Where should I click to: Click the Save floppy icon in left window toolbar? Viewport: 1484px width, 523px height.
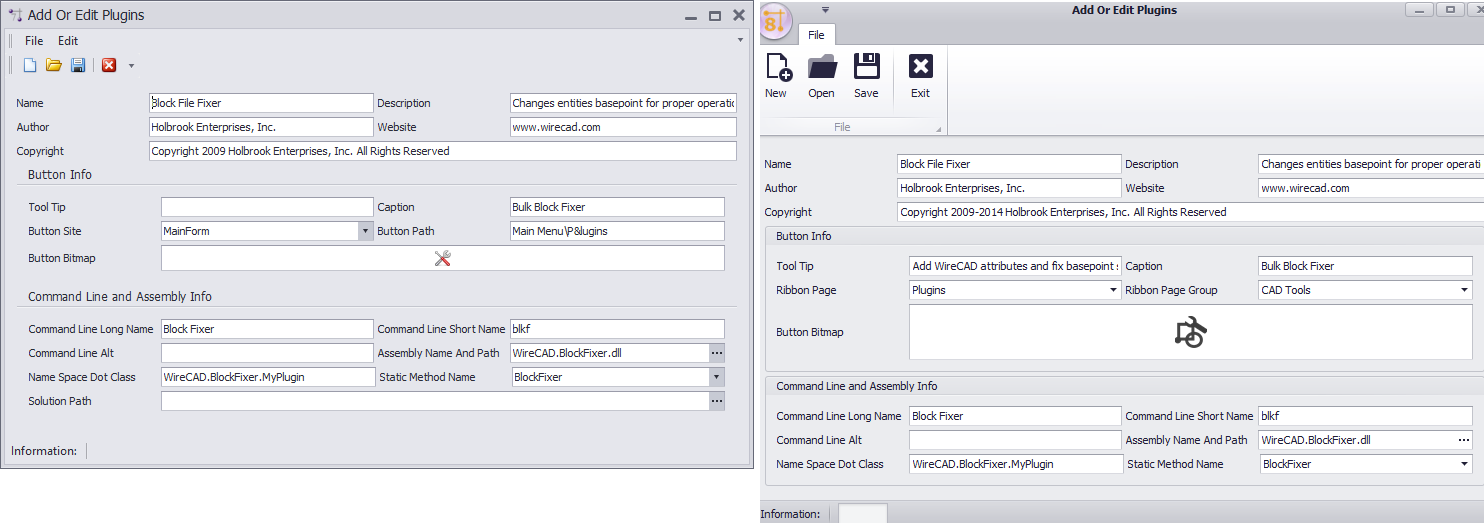(x=78, y=65)
